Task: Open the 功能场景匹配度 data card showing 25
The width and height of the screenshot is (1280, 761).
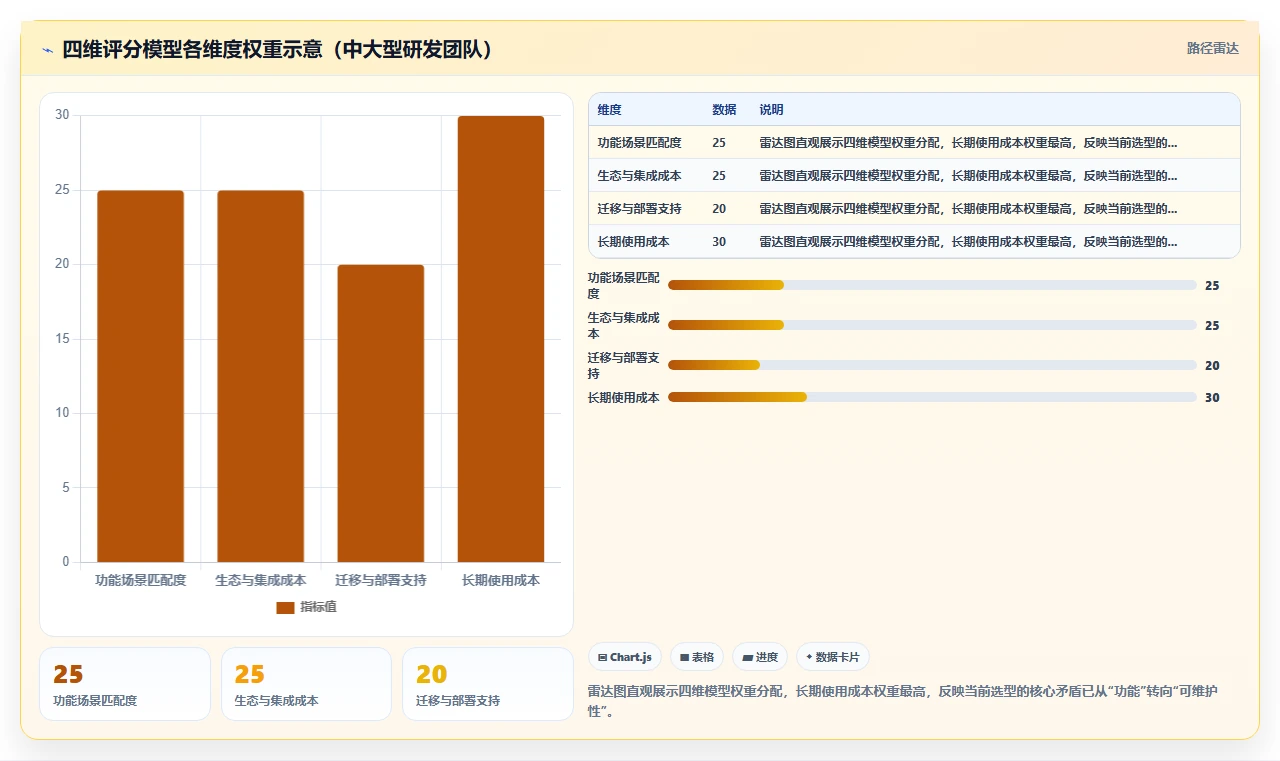Action: pos(125,684)
